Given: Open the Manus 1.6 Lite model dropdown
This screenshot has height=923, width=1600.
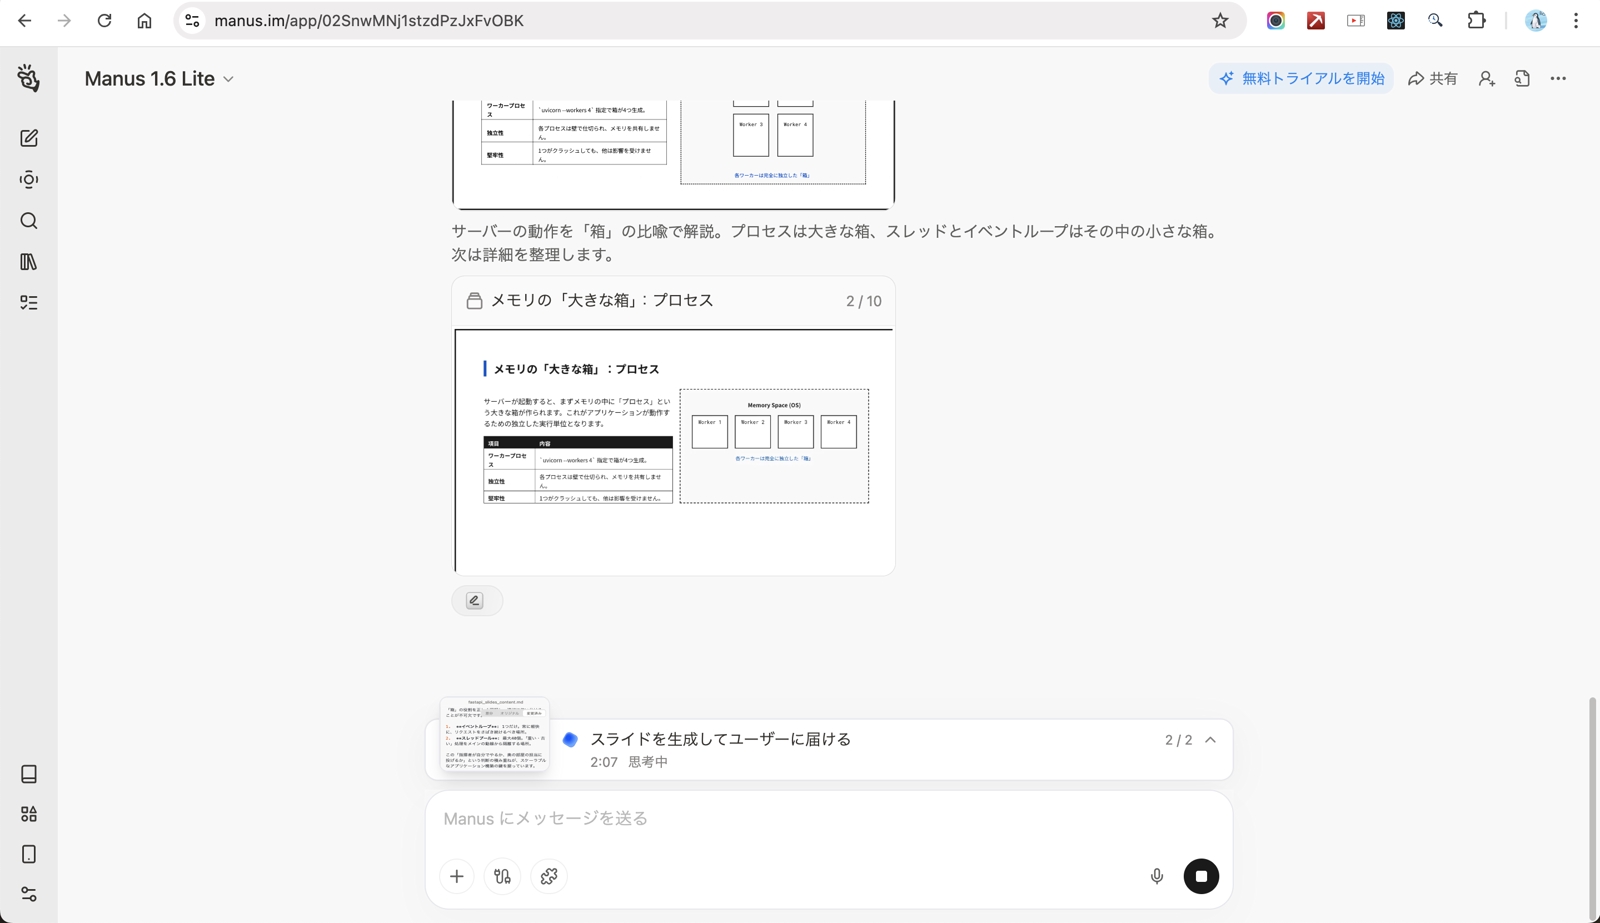Looking at the screenshot, I should point(160,78).
